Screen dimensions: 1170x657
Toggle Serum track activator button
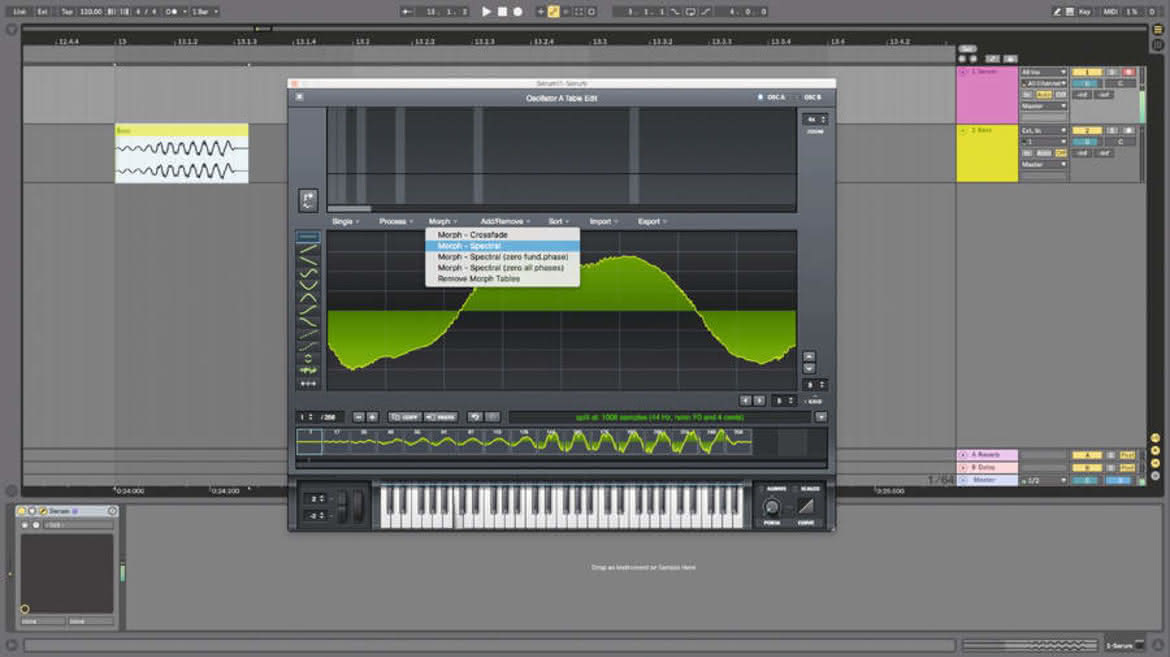point(1087,72)
